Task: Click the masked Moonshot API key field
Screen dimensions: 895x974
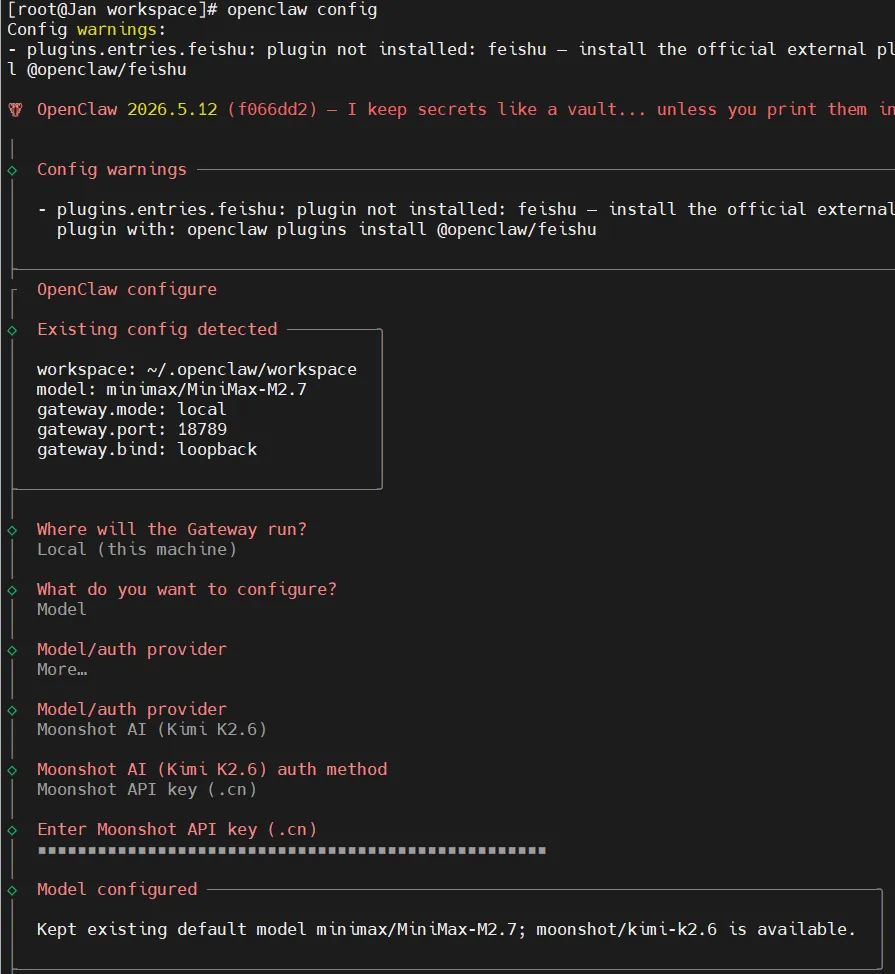Action: tap(292, 850)
